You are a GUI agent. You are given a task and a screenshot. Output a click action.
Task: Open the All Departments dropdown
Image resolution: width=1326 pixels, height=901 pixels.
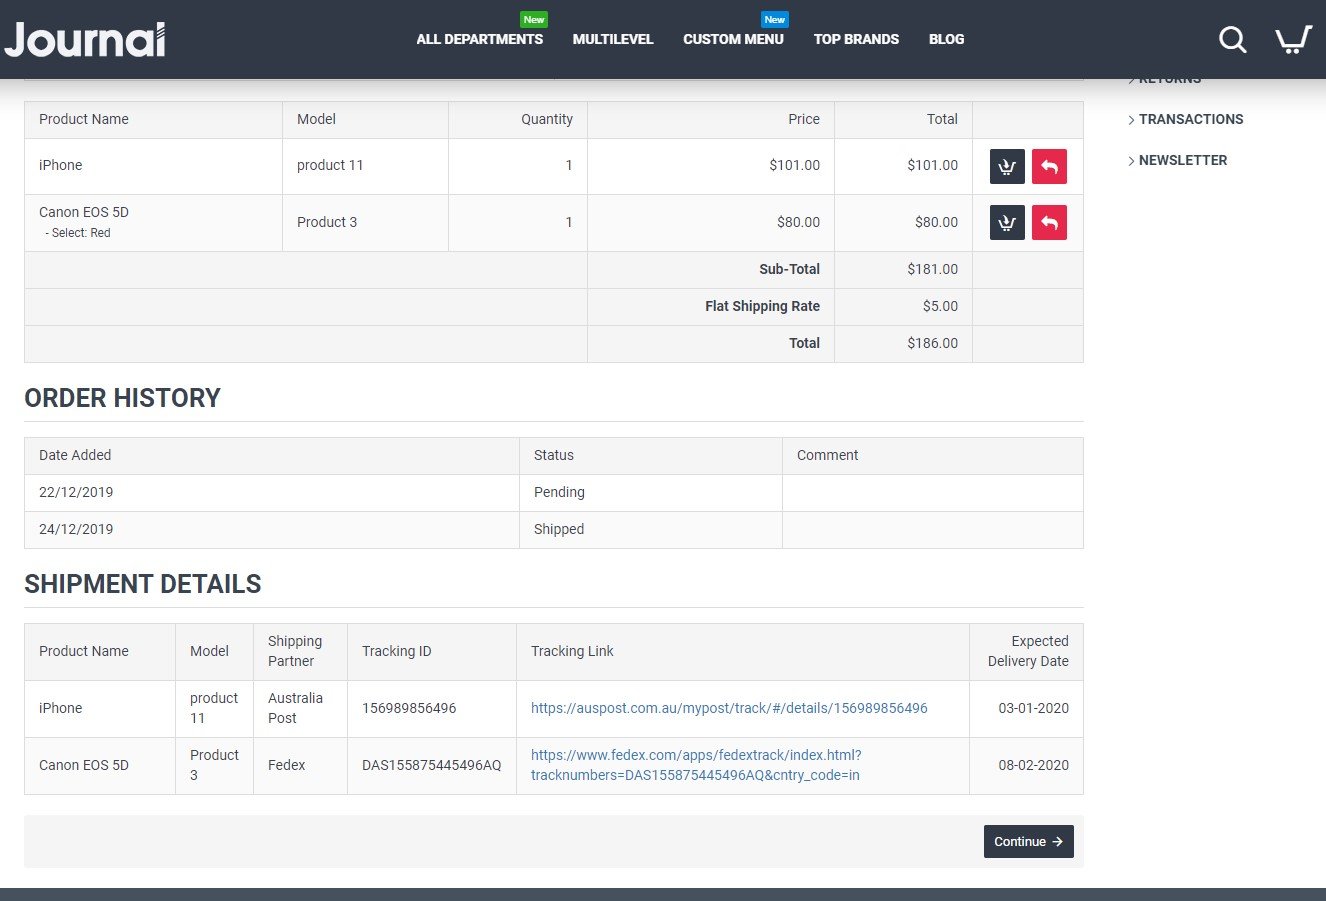tap(479, 39)
